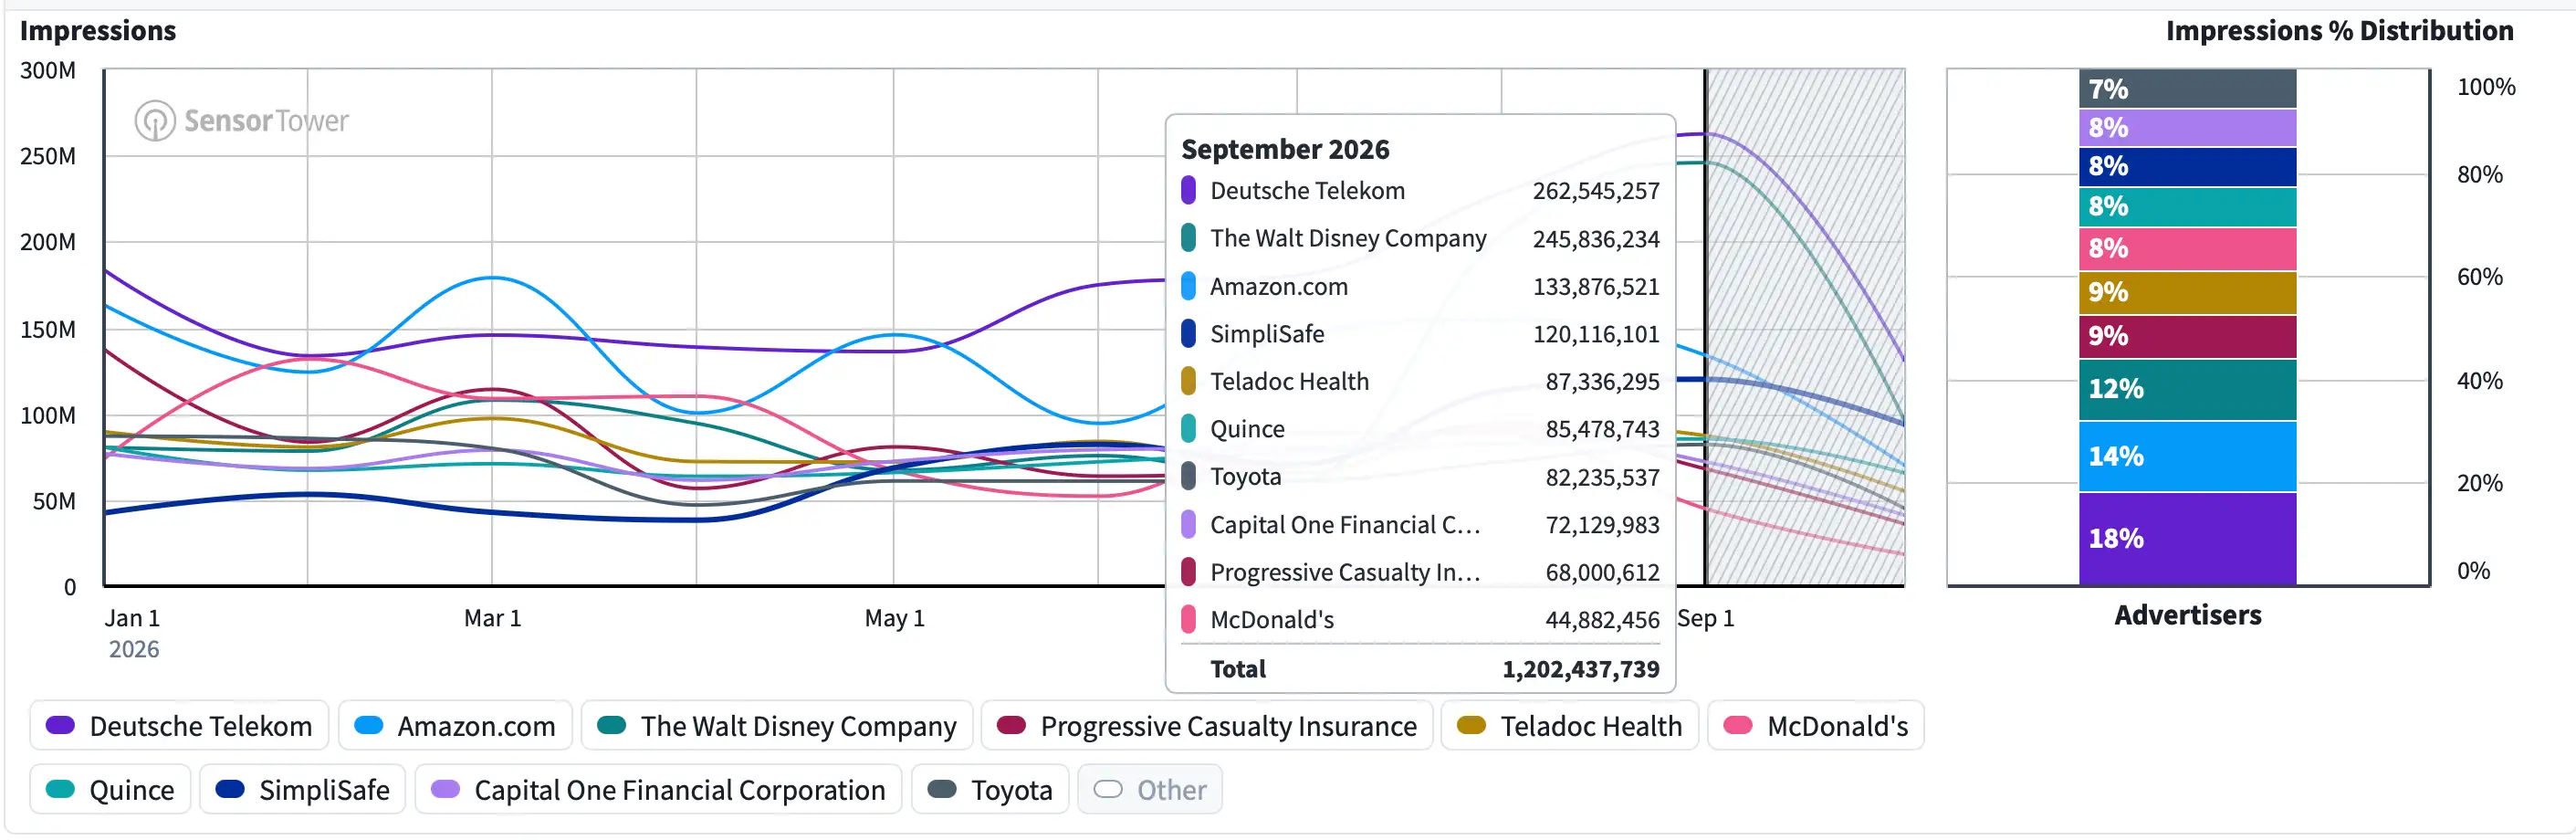Click McDonald's value 44,882,456
Image resolution: width=2576 pixels, height=840 pixels.
coord(1602,620)
